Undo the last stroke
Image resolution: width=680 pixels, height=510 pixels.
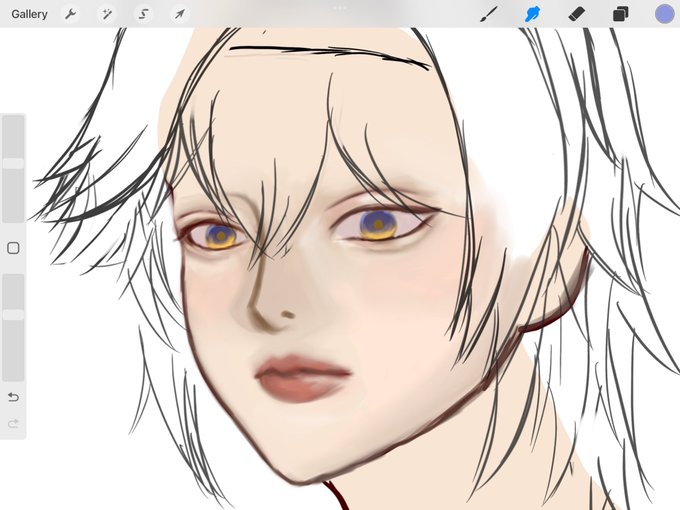point(13,397)
